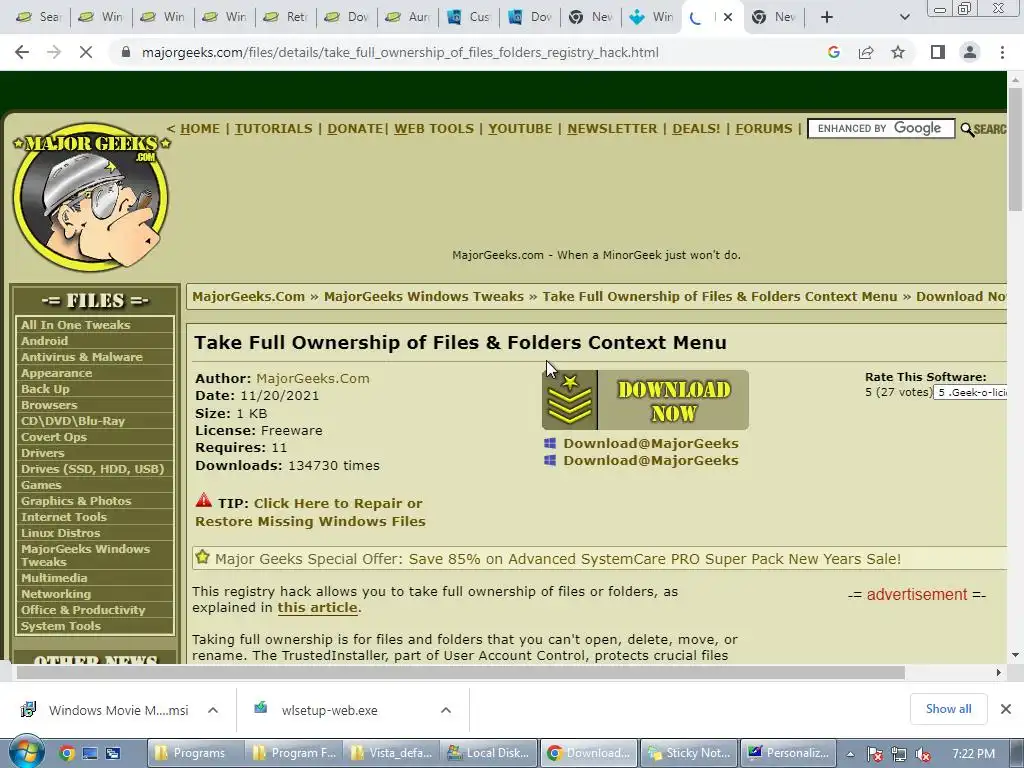
Task: Open the TUTORIALS nav link
Action: pyautogui.click(x=274, y=129)
